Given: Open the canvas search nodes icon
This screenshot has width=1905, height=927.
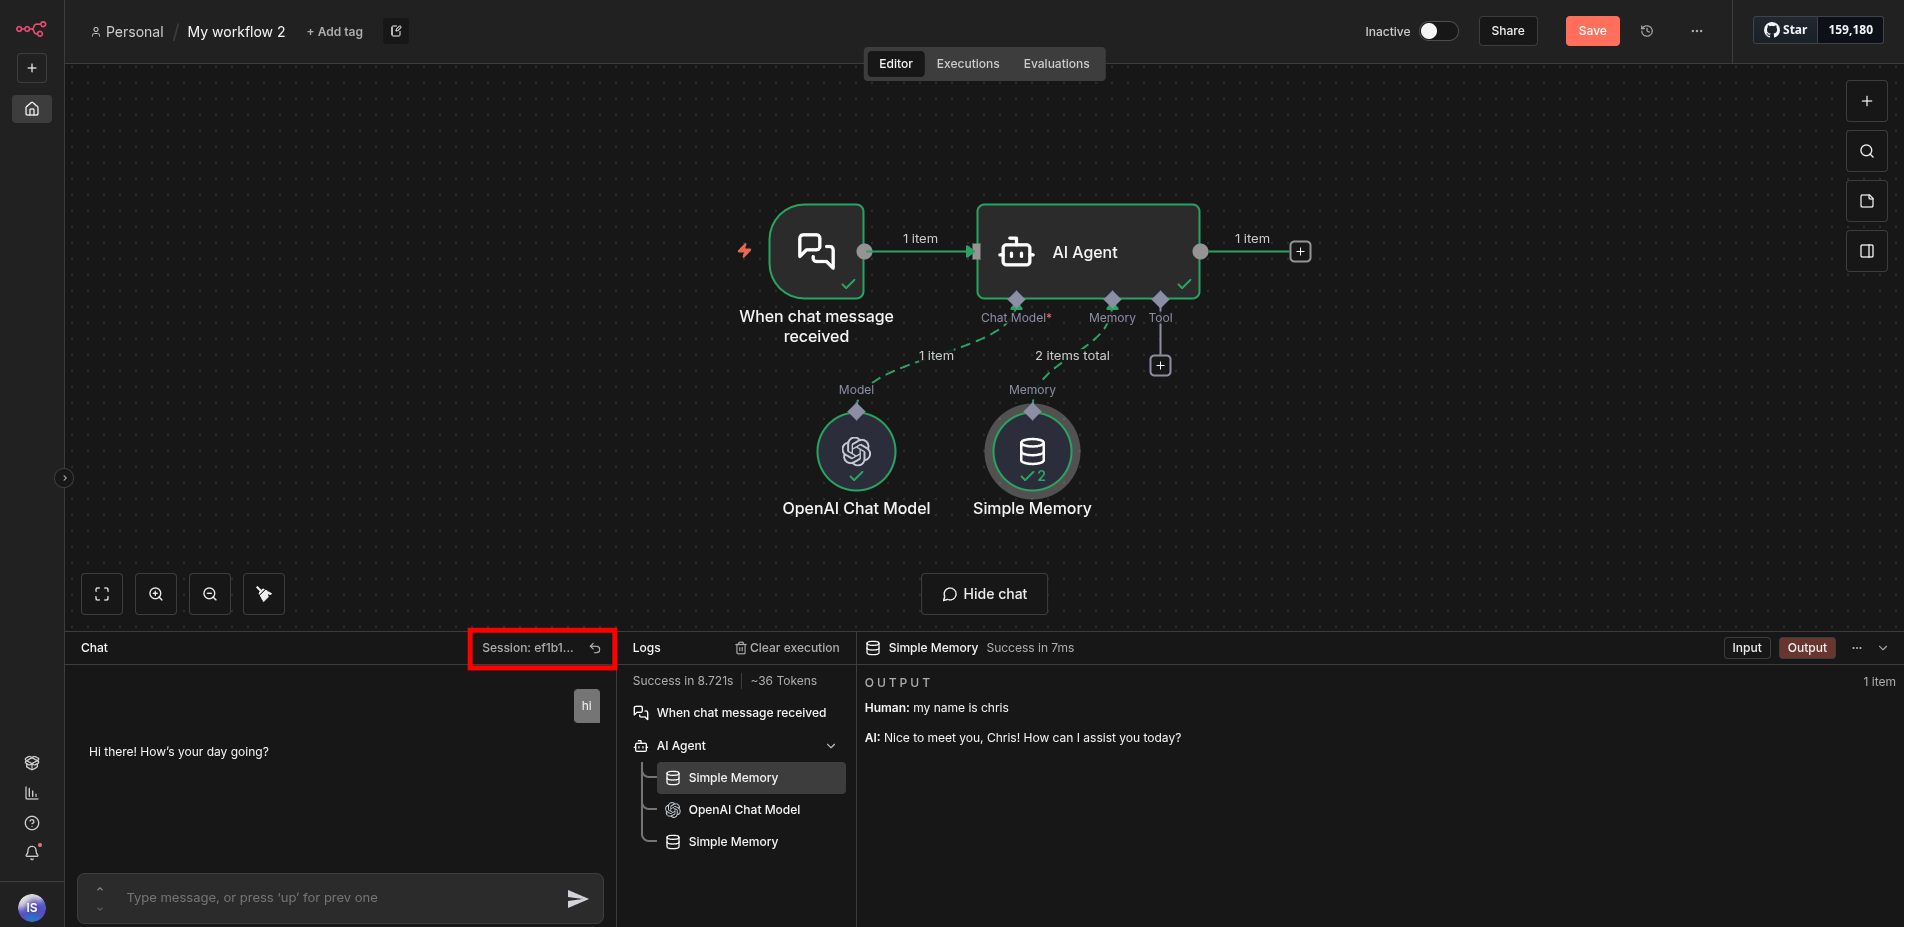Looking at the screenshot, I should tap(1866, 151).
